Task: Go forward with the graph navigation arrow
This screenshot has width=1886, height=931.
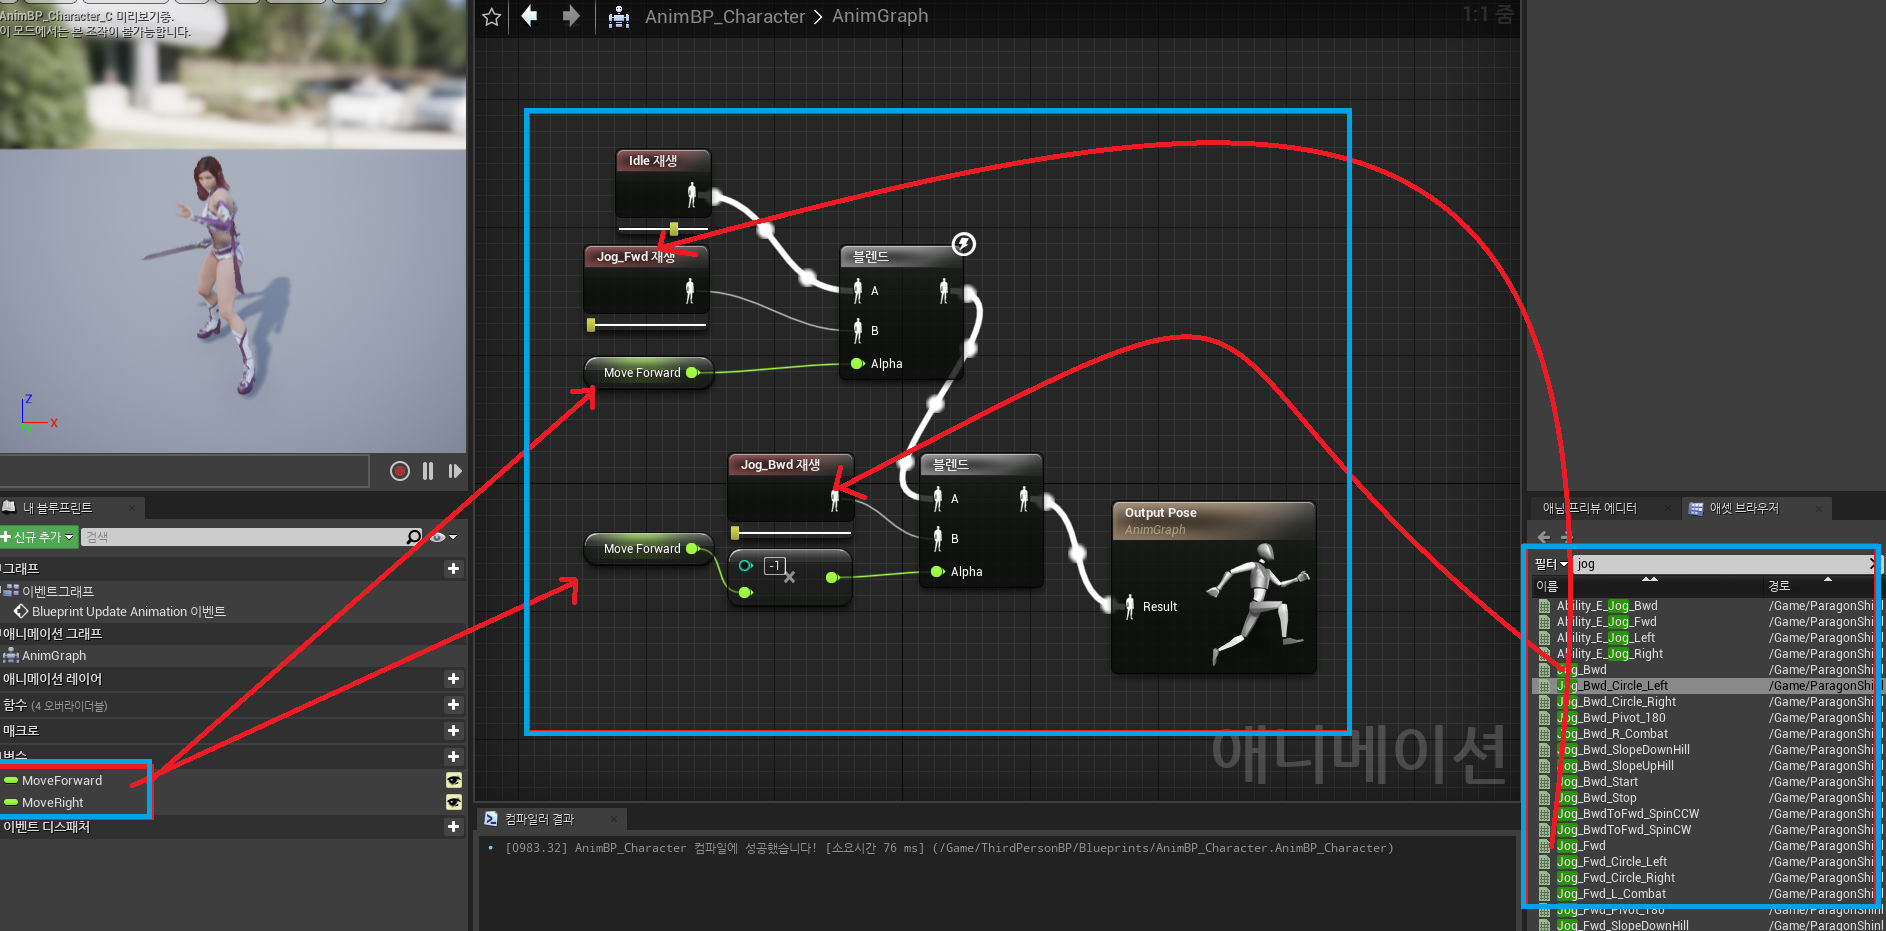Action: tap(571, 16)
